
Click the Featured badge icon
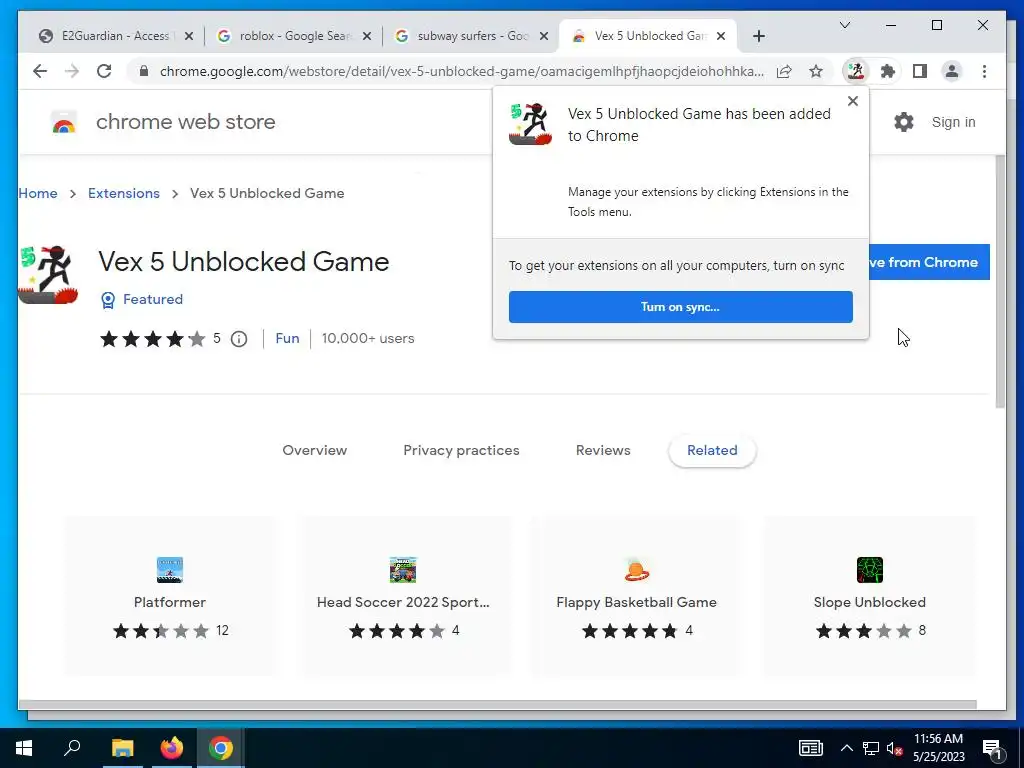[108, 300]
